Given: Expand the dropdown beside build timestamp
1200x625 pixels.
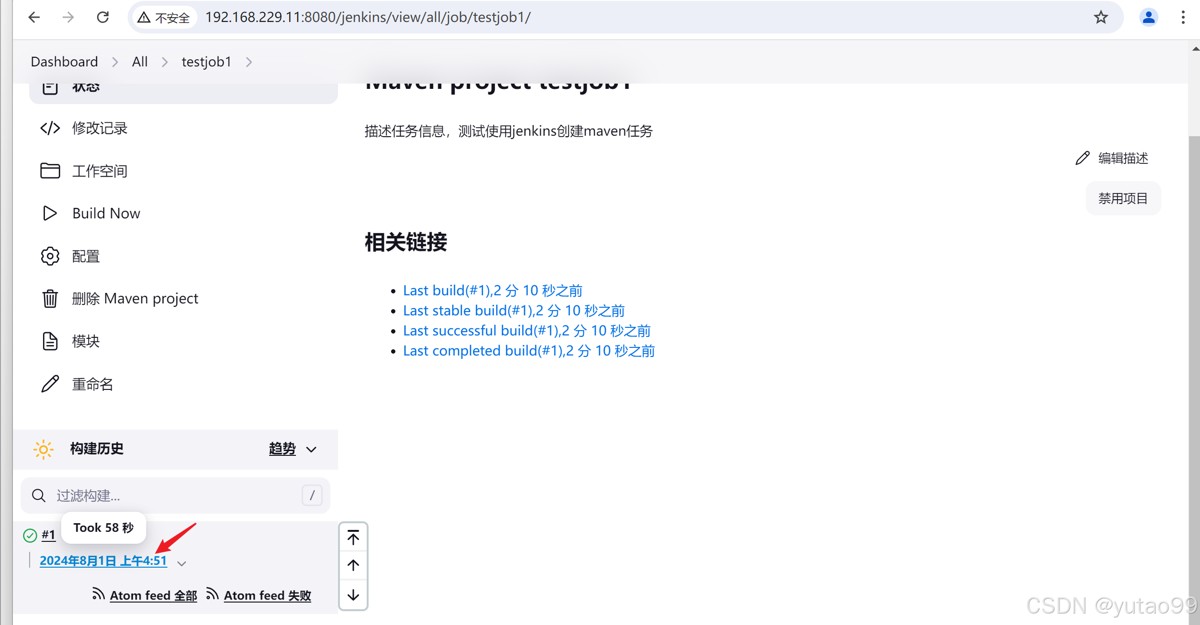Looking at the screenshot, I should (181, 563).
